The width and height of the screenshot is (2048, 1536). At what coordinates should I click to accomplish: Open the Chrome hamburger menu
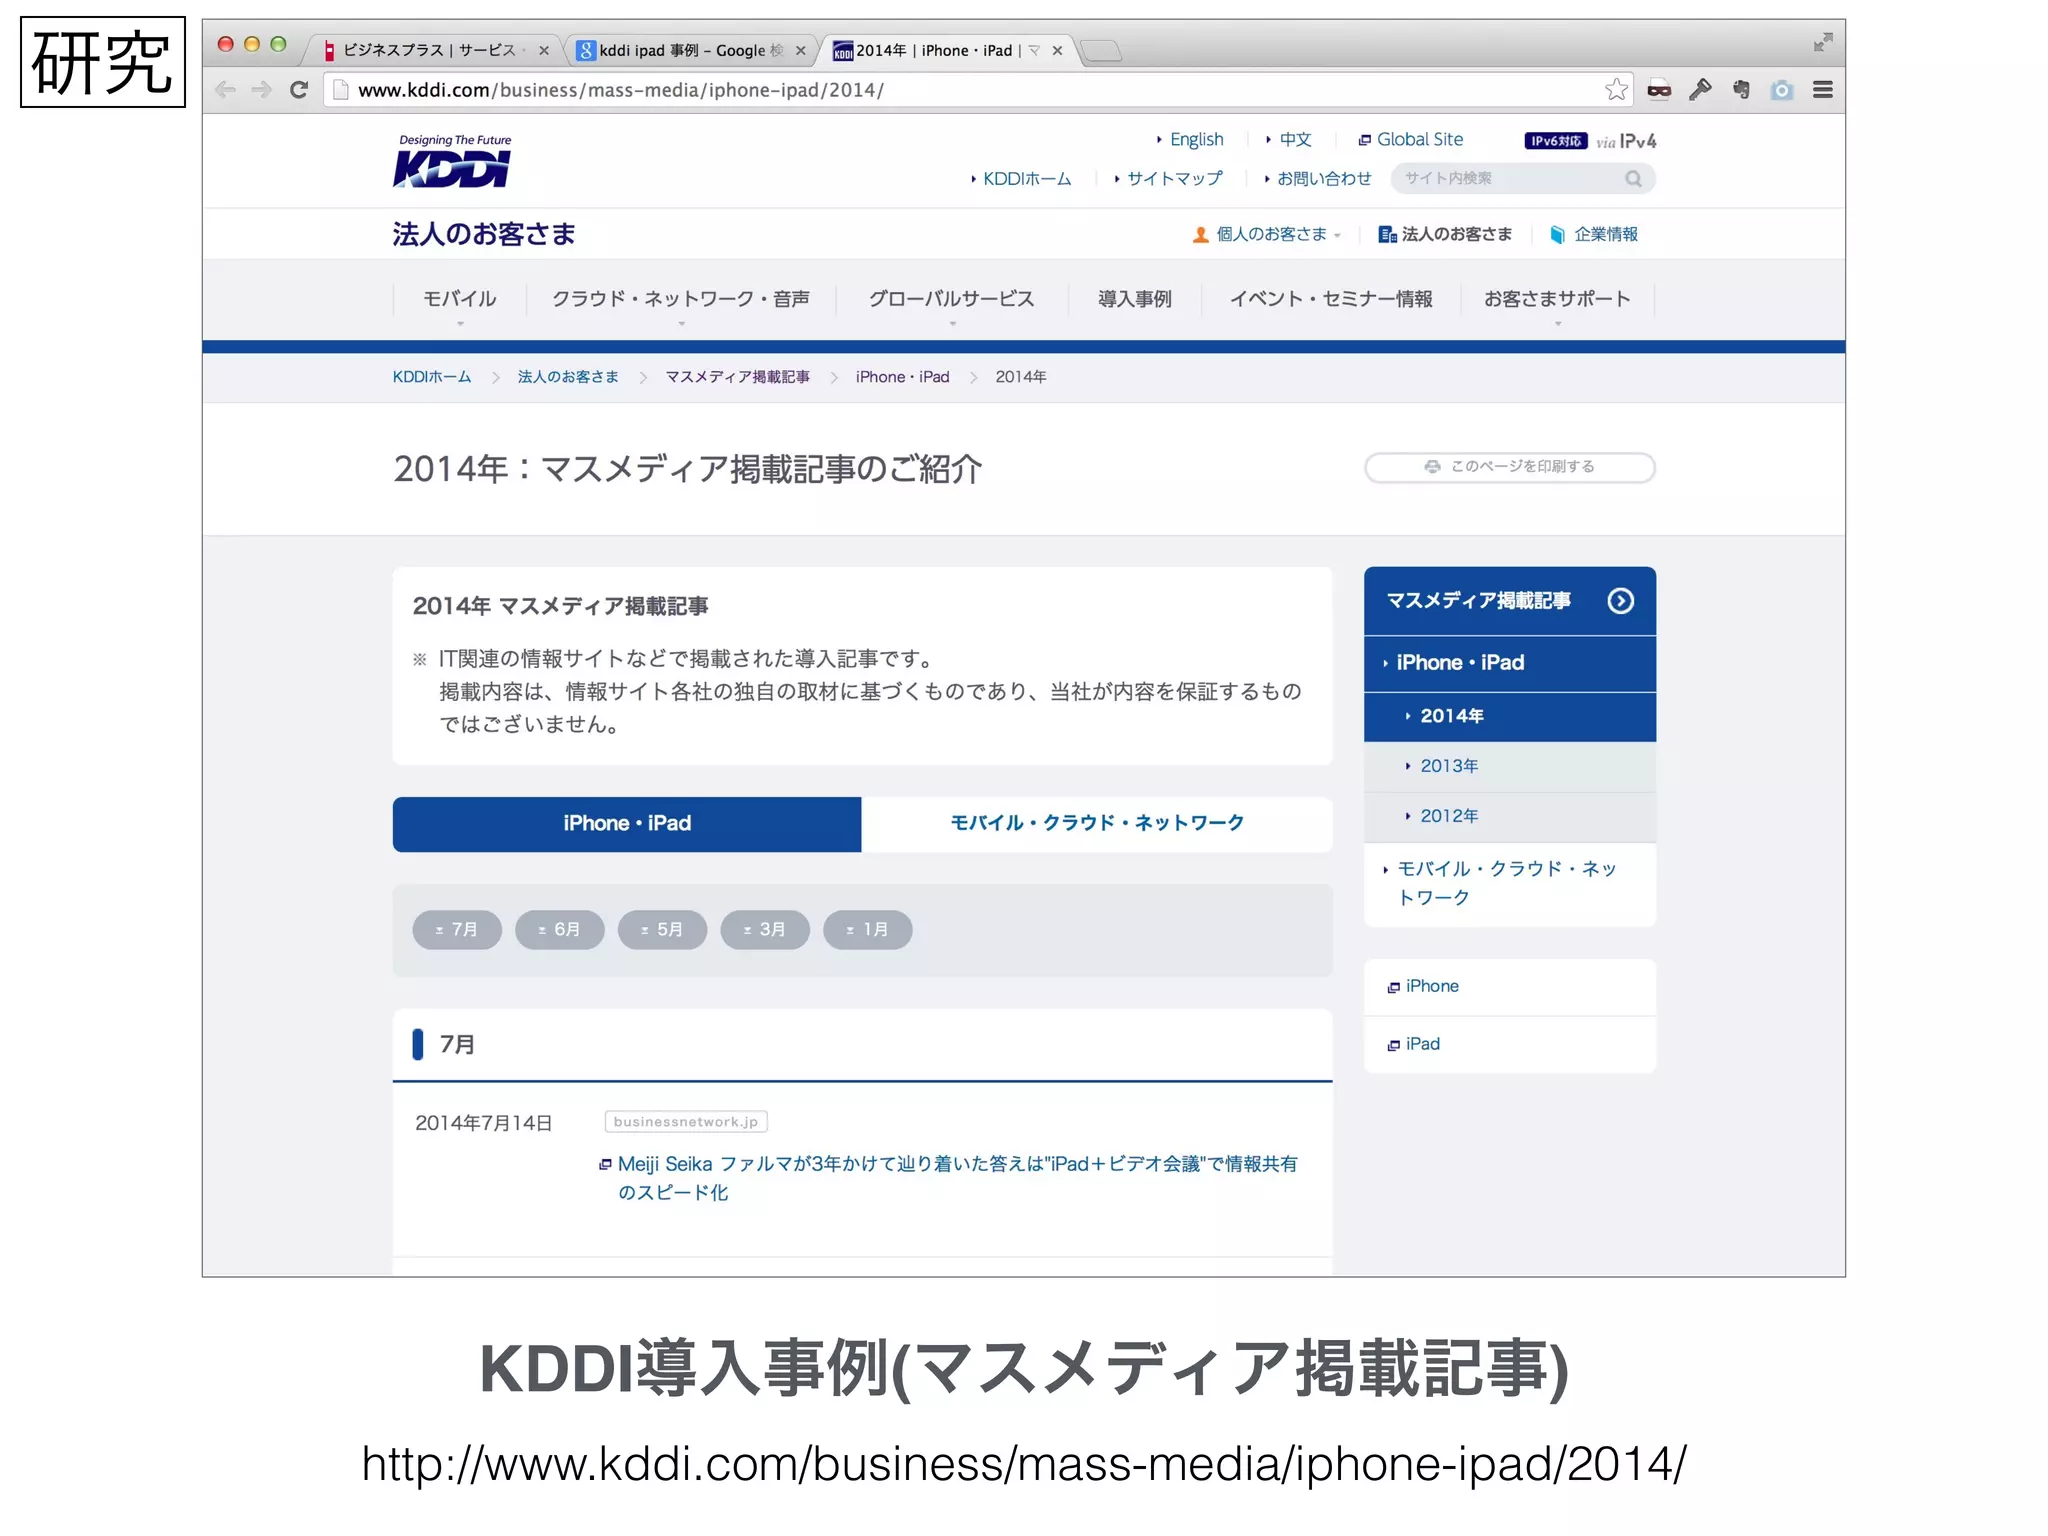click(1823, 90)
